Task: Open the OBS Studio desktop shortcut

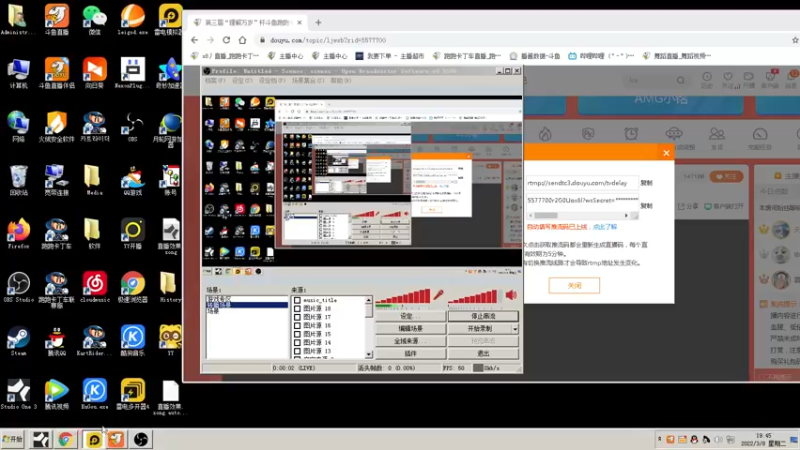Action: click(18, 287)
